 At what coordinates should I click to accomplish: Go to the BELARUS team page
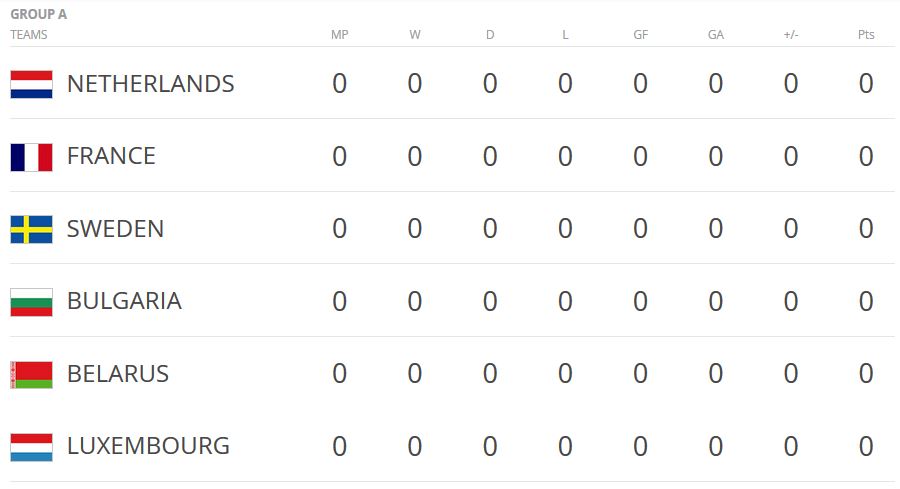coord(117,374)
